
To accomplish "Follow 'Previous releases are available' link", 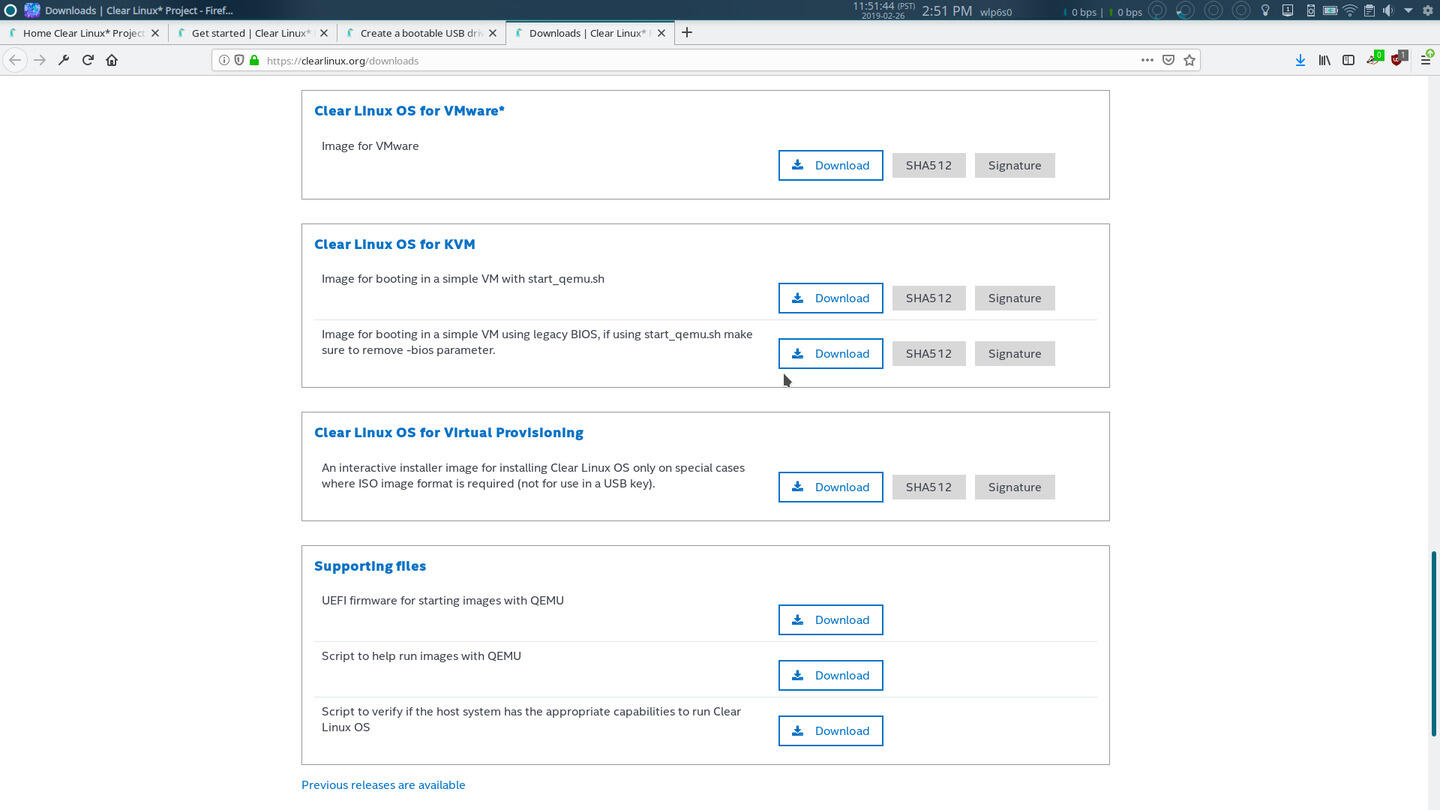I will click(x=383, y=785).
